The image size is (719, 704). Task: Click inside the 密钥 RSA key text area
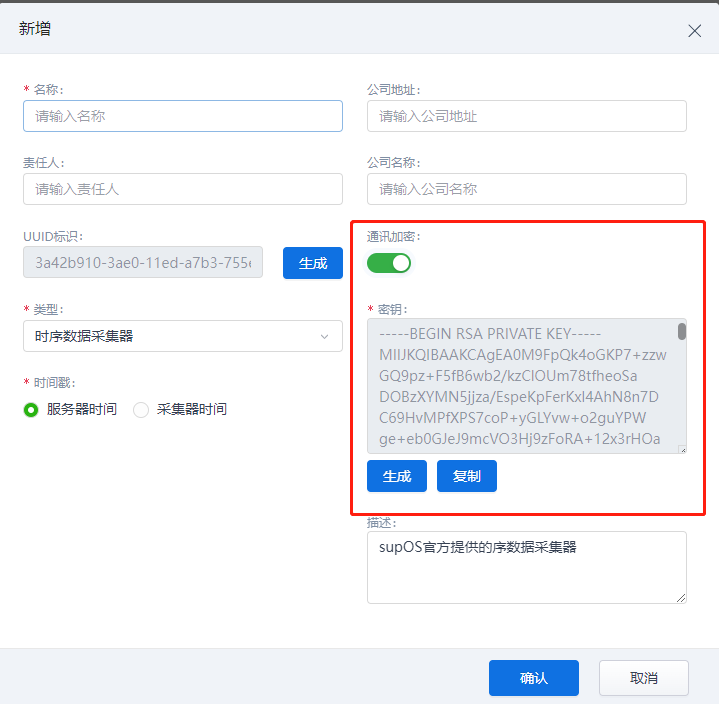point(520,386)
